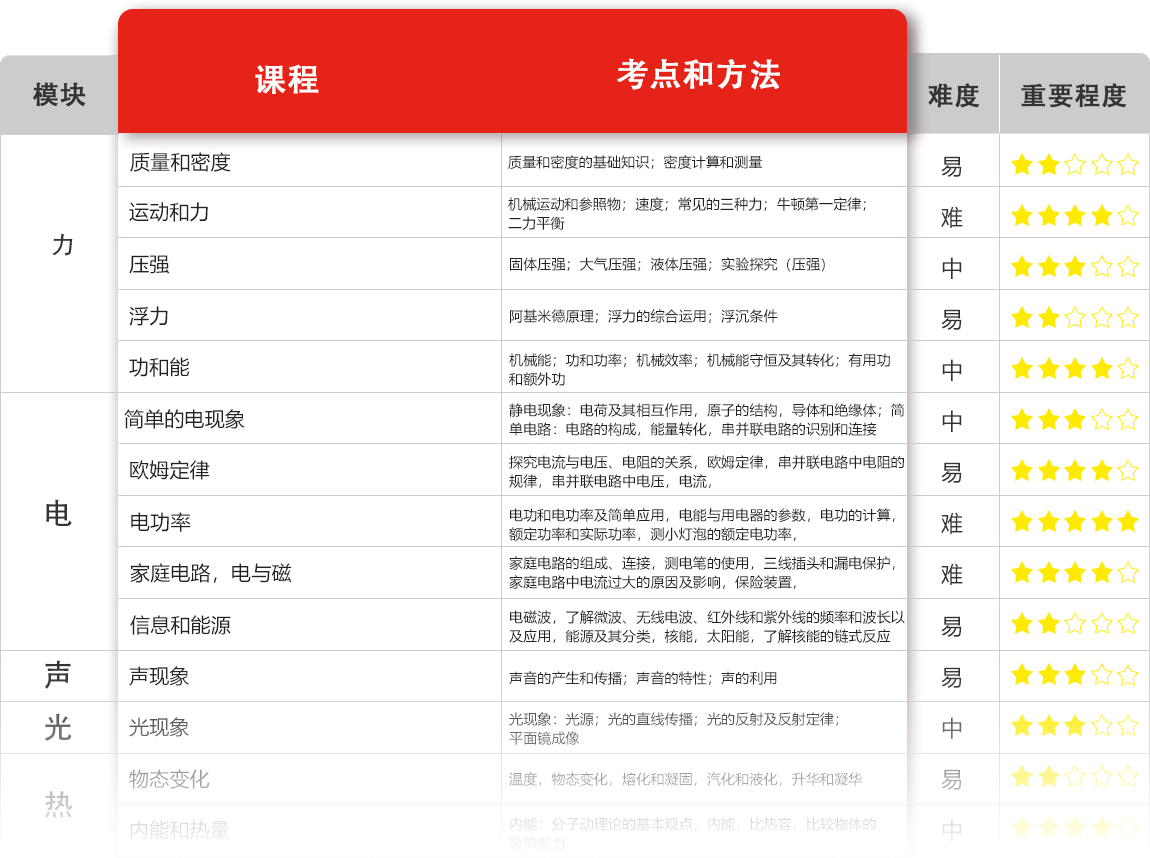Click the star rating for 简单的电现象
This screenshot has width=1150, height=858.
1074,419
